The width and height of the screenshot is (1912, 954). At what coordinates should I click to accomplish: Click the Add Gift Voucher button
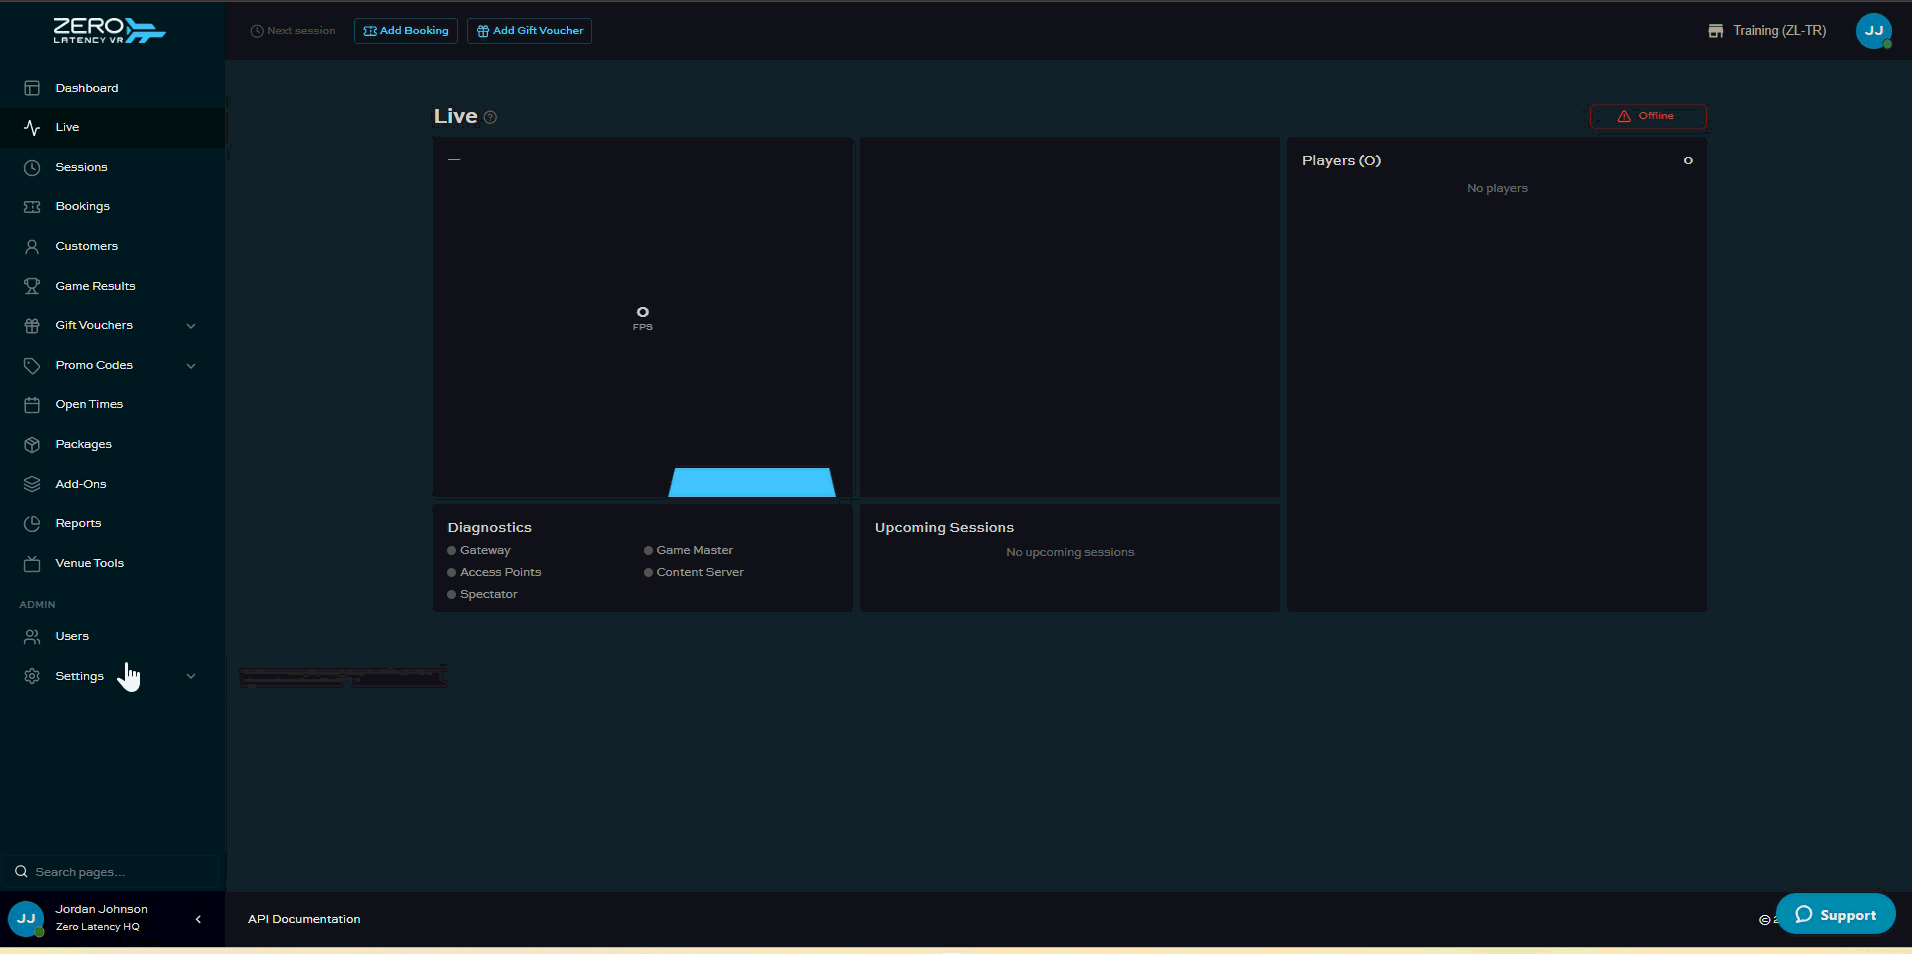(529, 31)
